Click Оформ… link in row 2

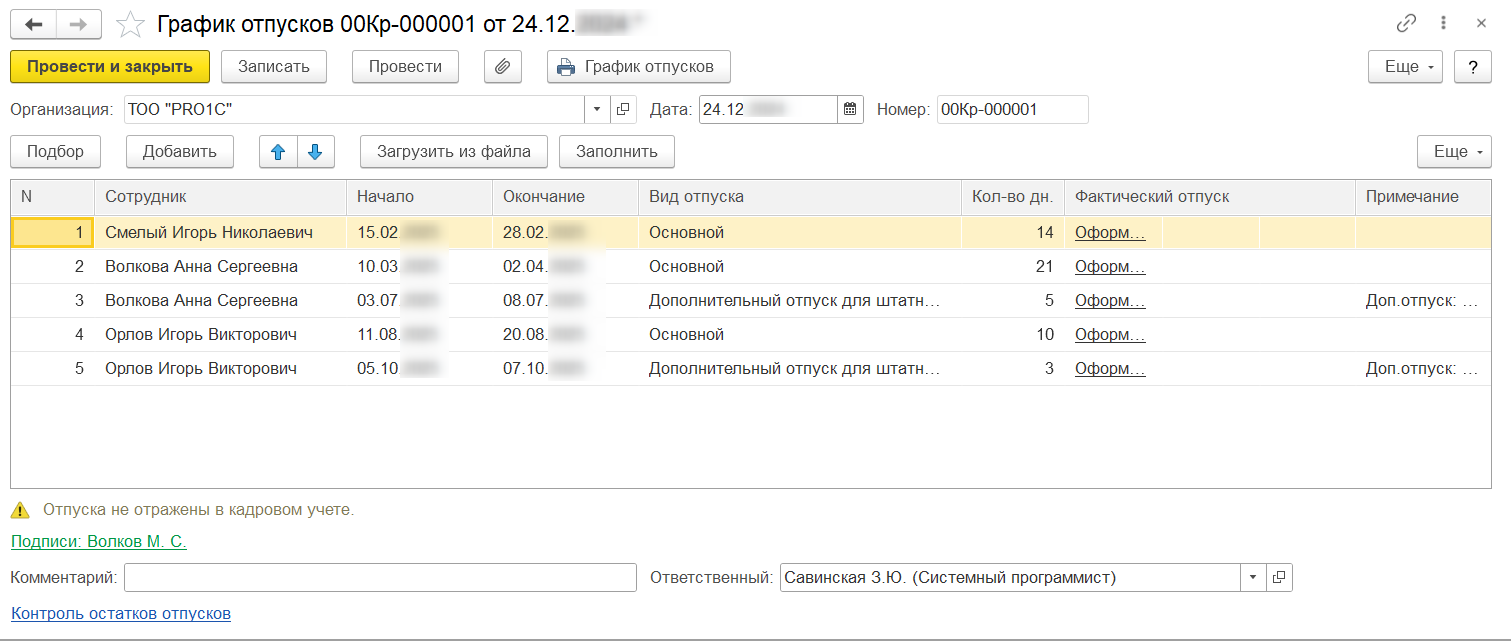1110,267
